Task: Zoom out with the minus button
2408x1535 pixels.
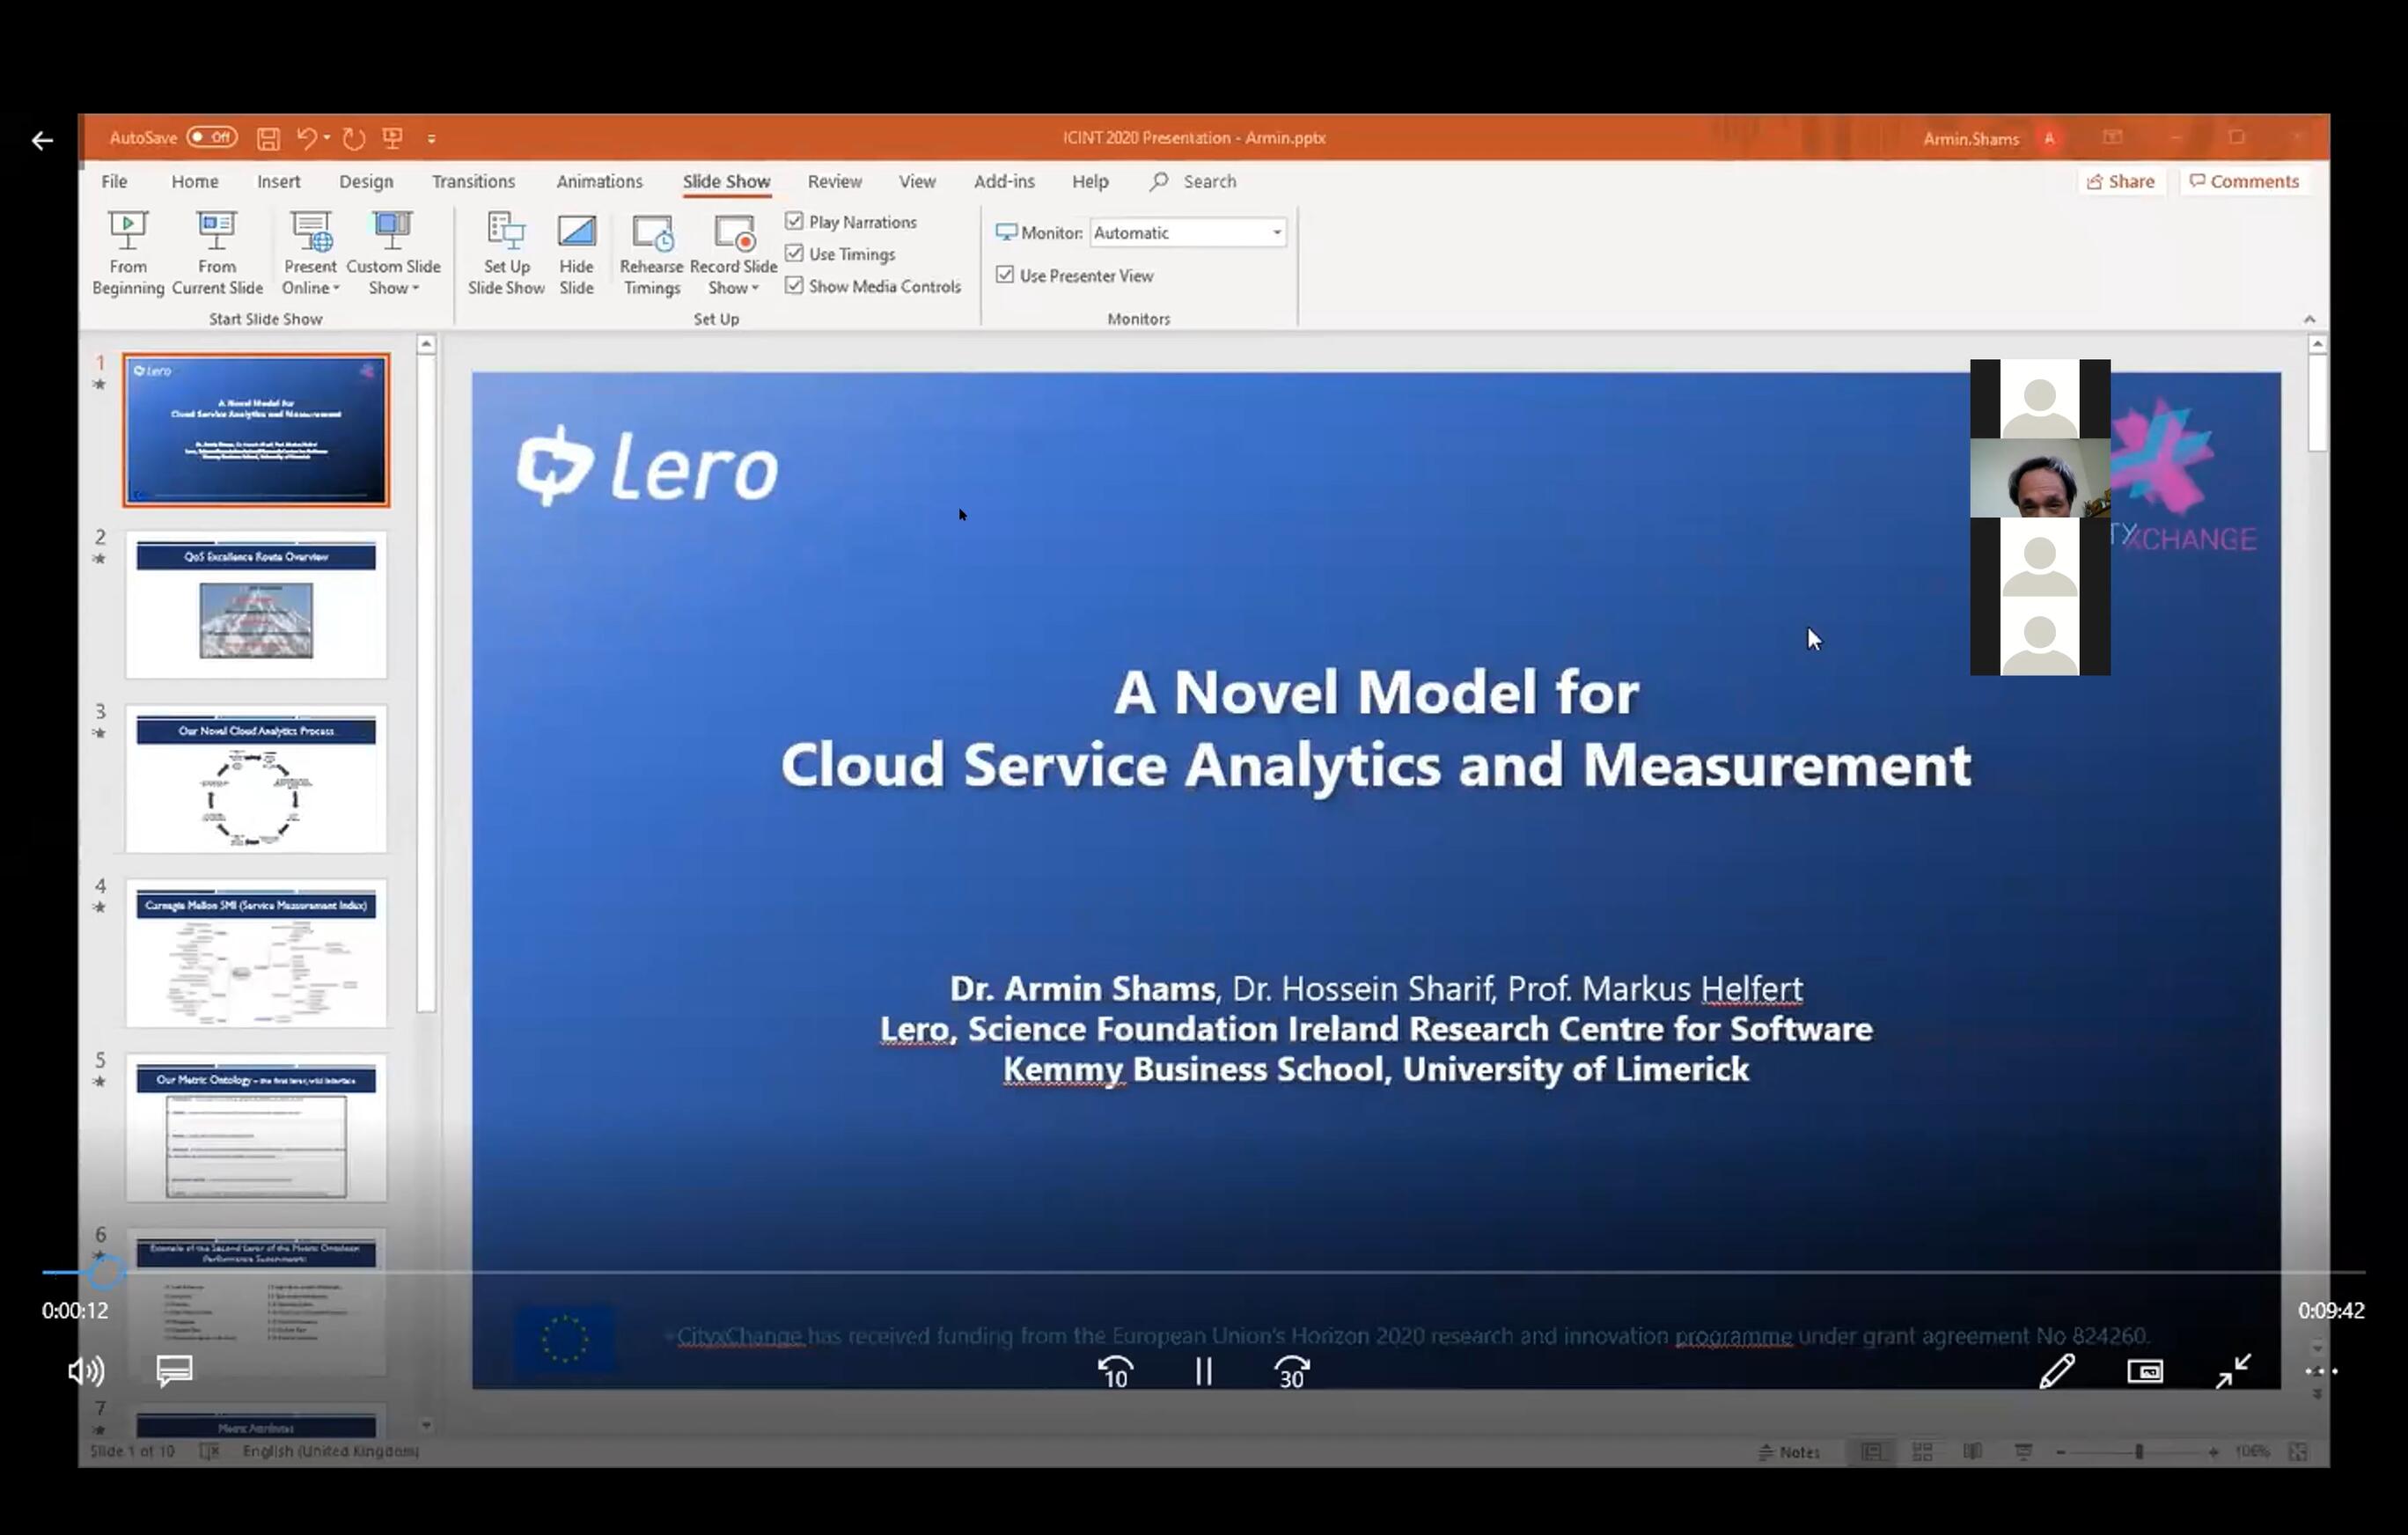Action: click(2061, 1452)
